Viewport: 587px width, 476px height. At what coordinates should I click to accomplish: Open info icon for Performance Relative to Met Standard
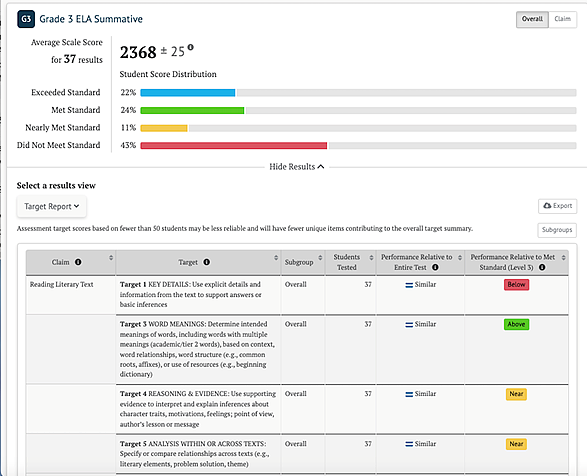pyautogui.click(x=542, y=267)
